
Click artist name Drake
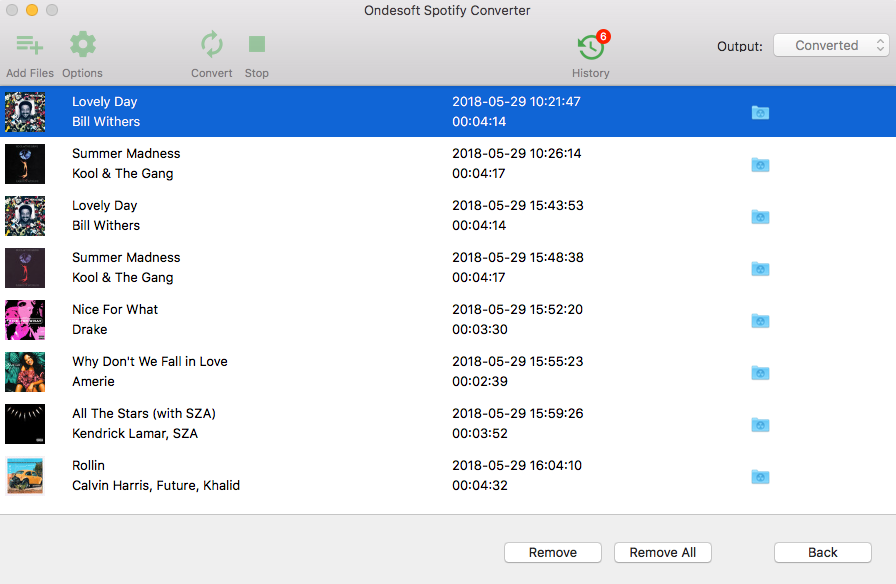[90, 330]
